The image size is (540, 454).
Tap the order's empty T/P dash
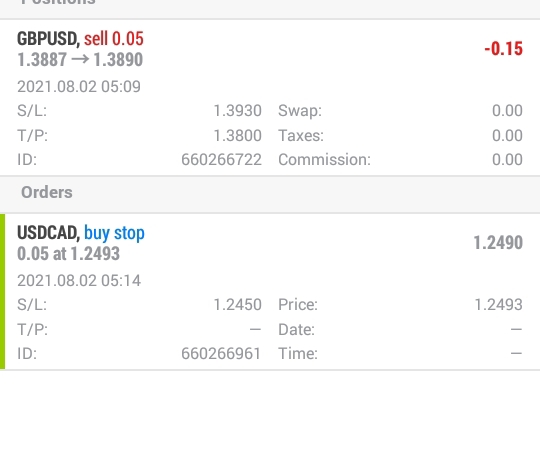(x=255, y=330)
